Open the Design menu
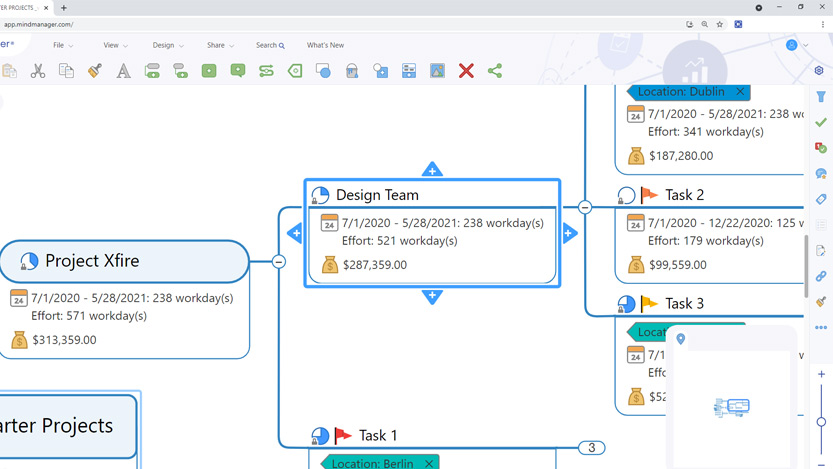833x469 pixels. coord(168,45)
